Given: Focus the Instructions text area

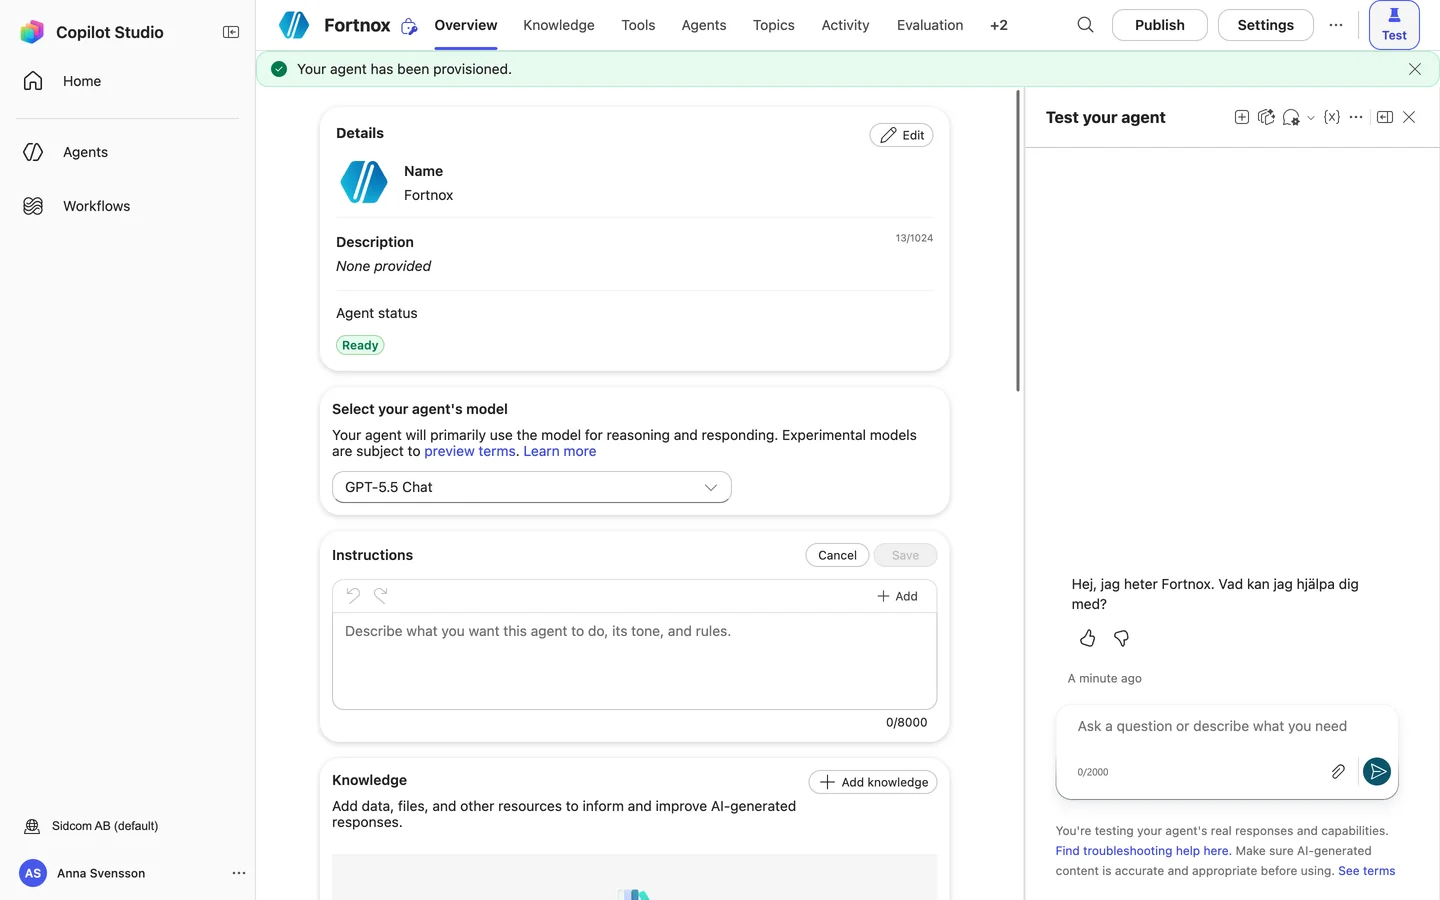Looking at the screenshot, I should pyautogui.click(x=634, y=661).
